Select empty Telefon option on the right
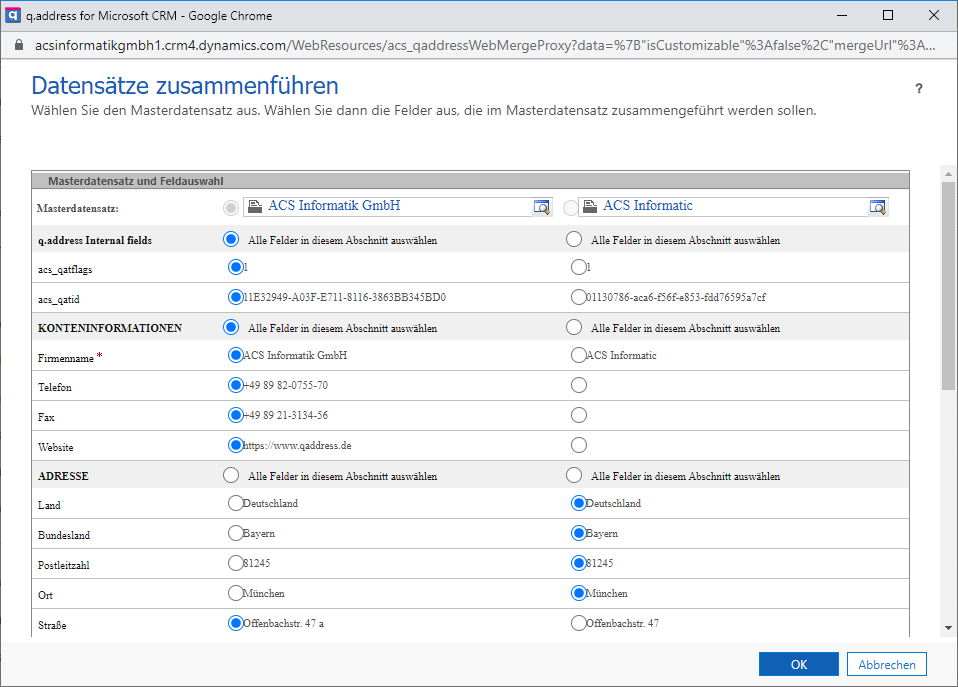Viewport: 958px width, 687px height. pos(578,385)
